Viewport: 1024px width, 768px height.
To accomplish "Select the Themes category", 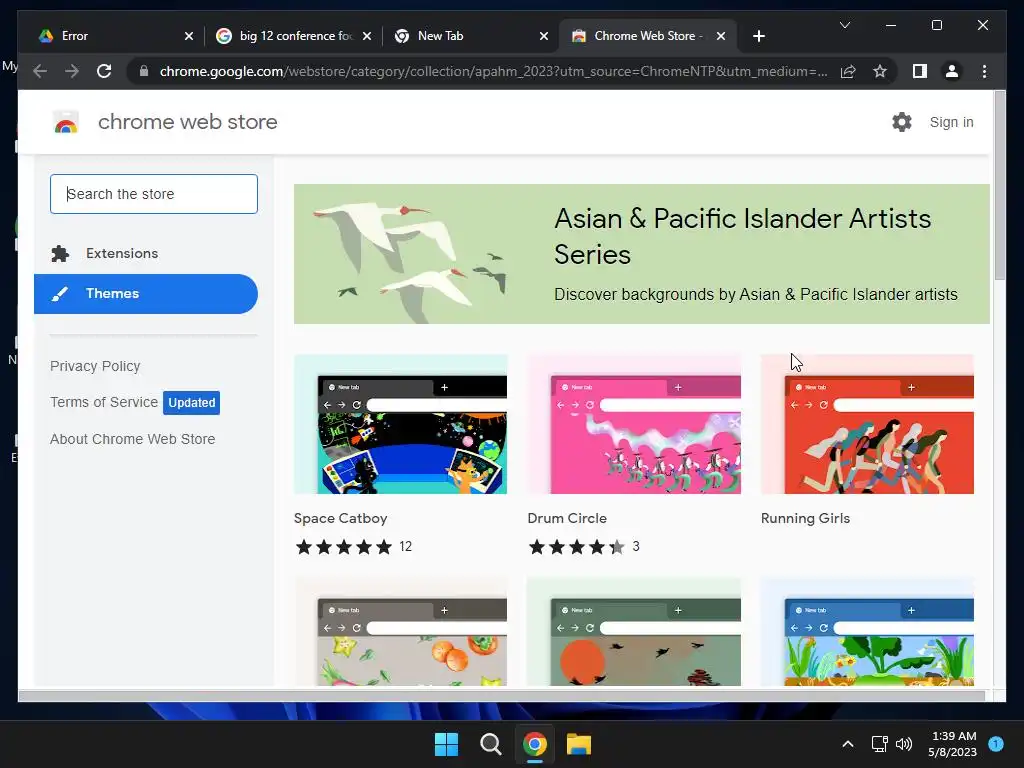I will [146, 294].
